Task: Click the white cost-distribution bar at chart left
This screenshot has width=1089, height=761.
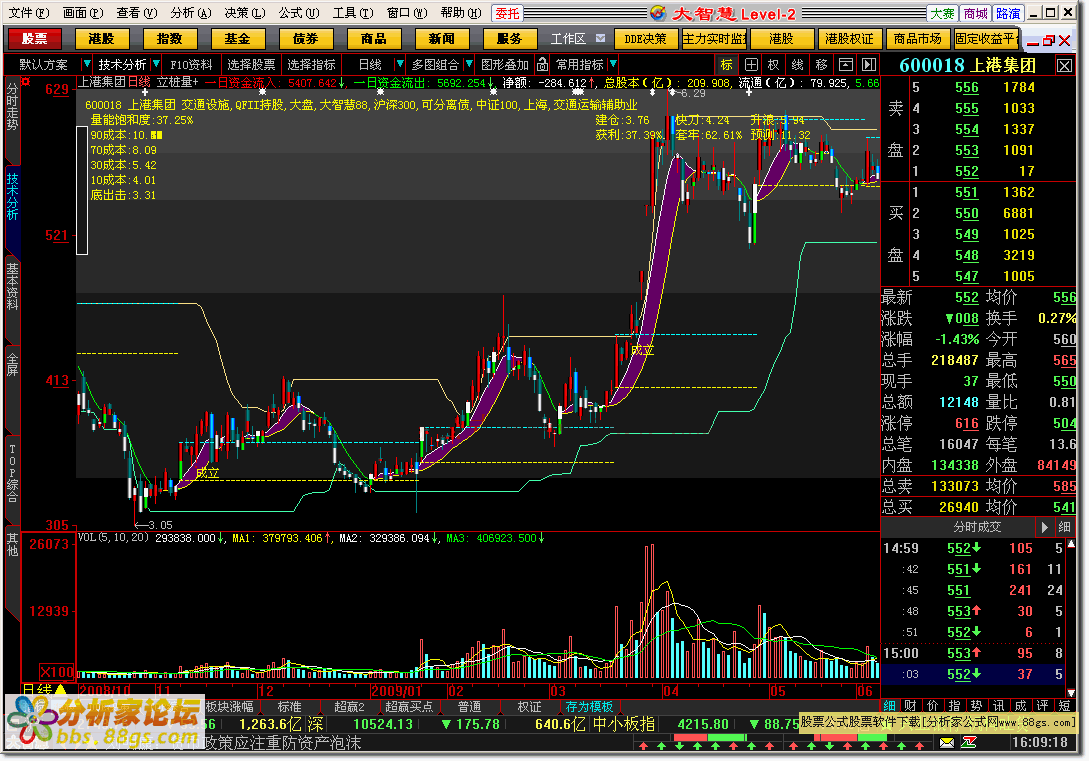Action: 82,190
